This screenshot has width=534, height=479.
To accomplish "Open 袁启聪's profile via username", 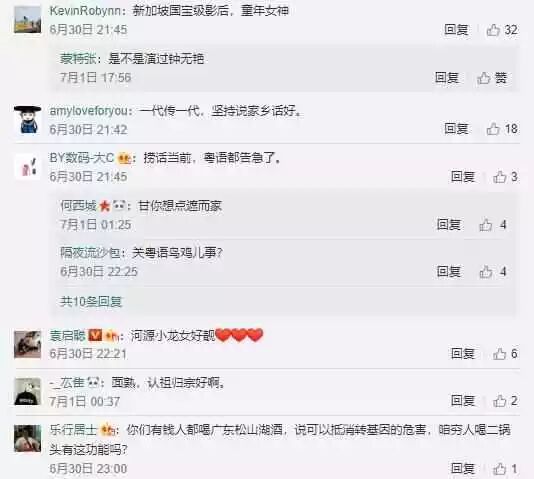I will pyautogui.click(x=67, y=336).
